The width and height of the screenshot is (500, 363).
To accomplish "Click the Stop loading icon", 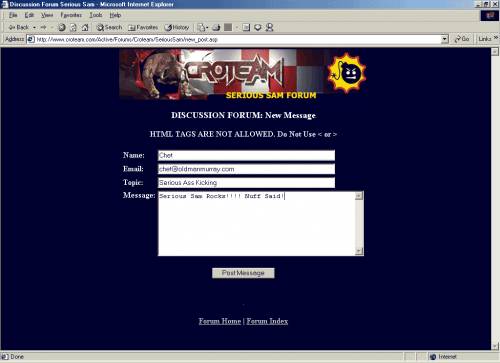I will point(62,27).
